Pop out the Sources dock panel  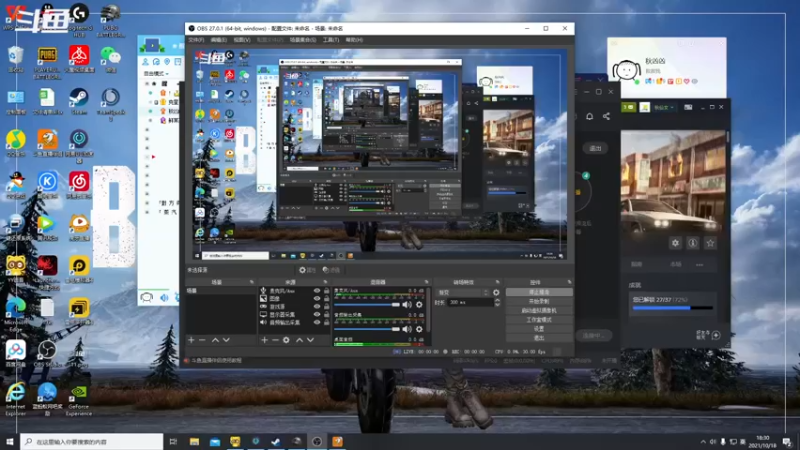[x=325, y=282]
